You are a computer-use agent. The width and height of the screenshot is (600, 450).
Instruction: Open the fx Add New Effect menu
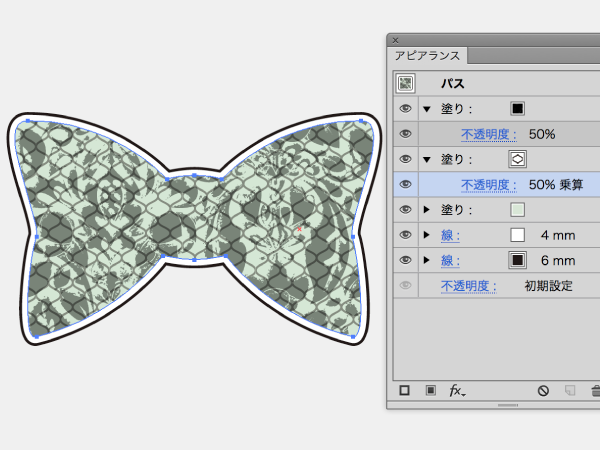(457, 391)
